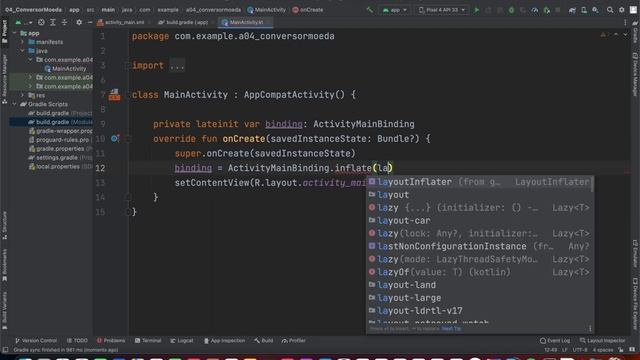Screen dimensions: 640x360
Task: Click the UTF-8 encoding status entry
Action: click(580, 350)
